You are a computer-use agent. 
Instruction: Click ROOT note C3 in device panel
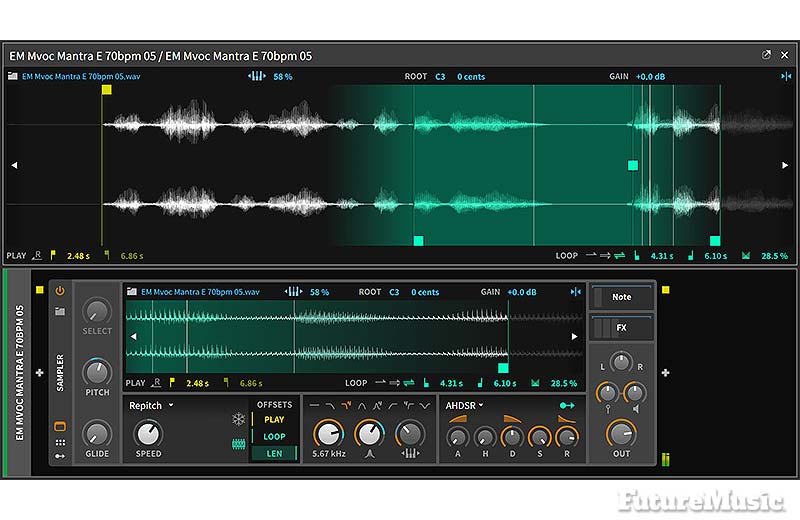394,292
